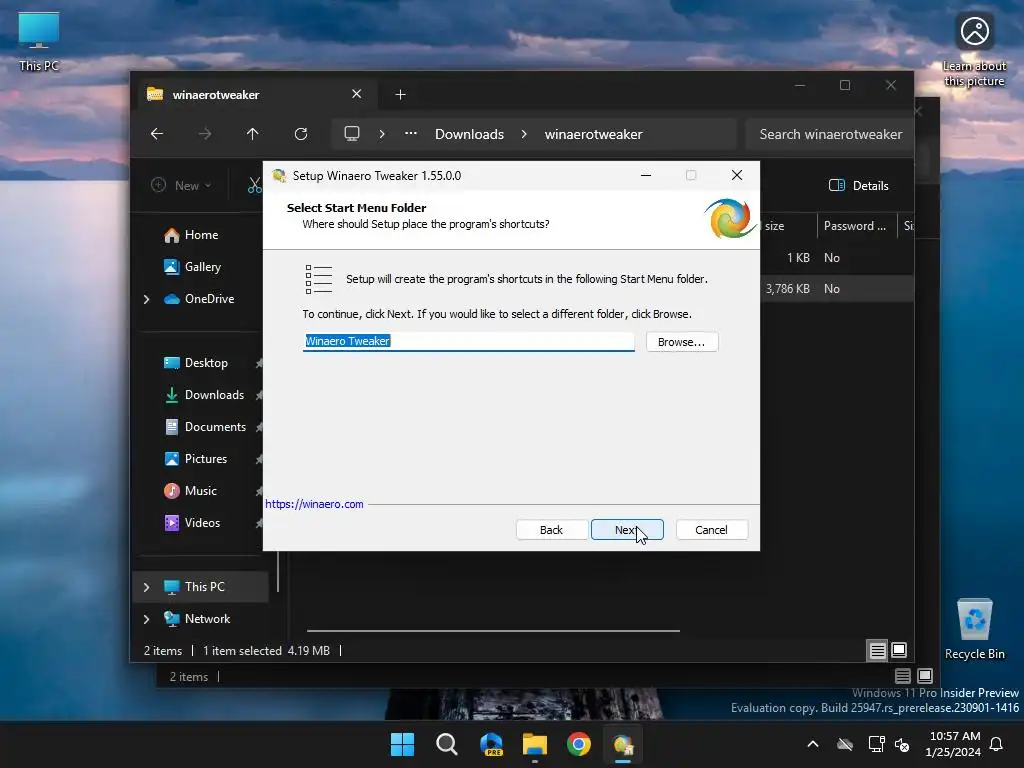The width and height of the screenshot is (1024, 768).
Task: Launch Microsoft Edge Preview from taskbar
Action: pos(491,744)
